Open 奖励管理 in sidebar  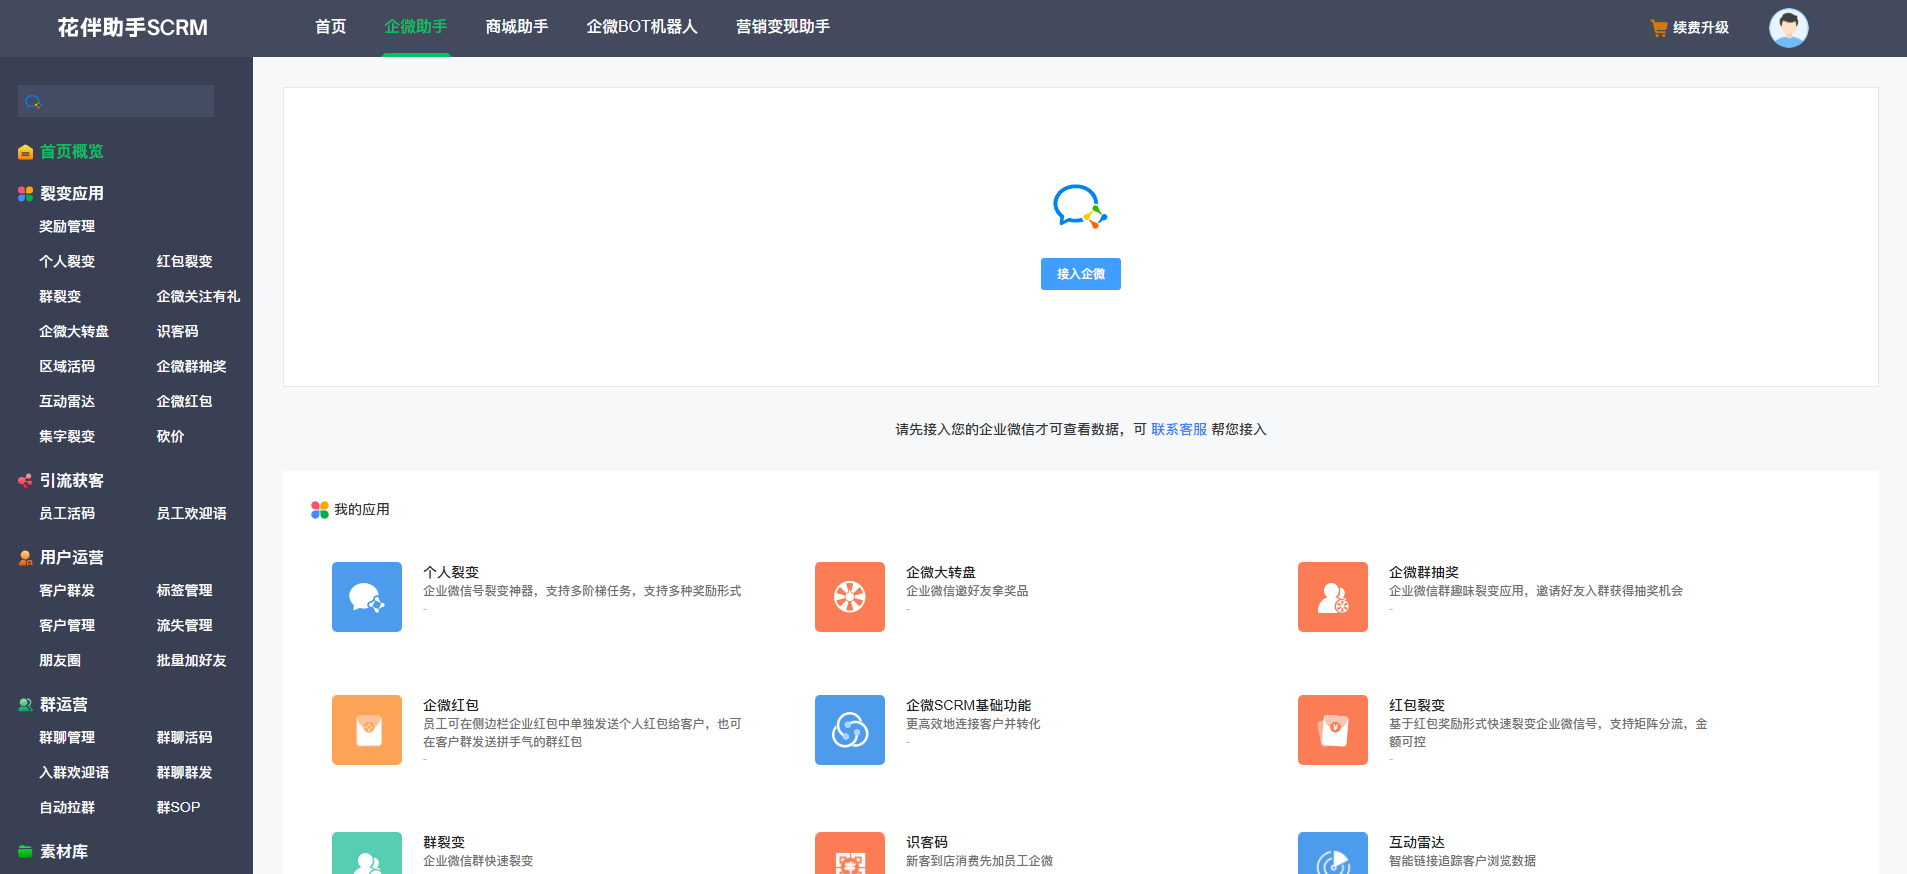click(67, 227)
